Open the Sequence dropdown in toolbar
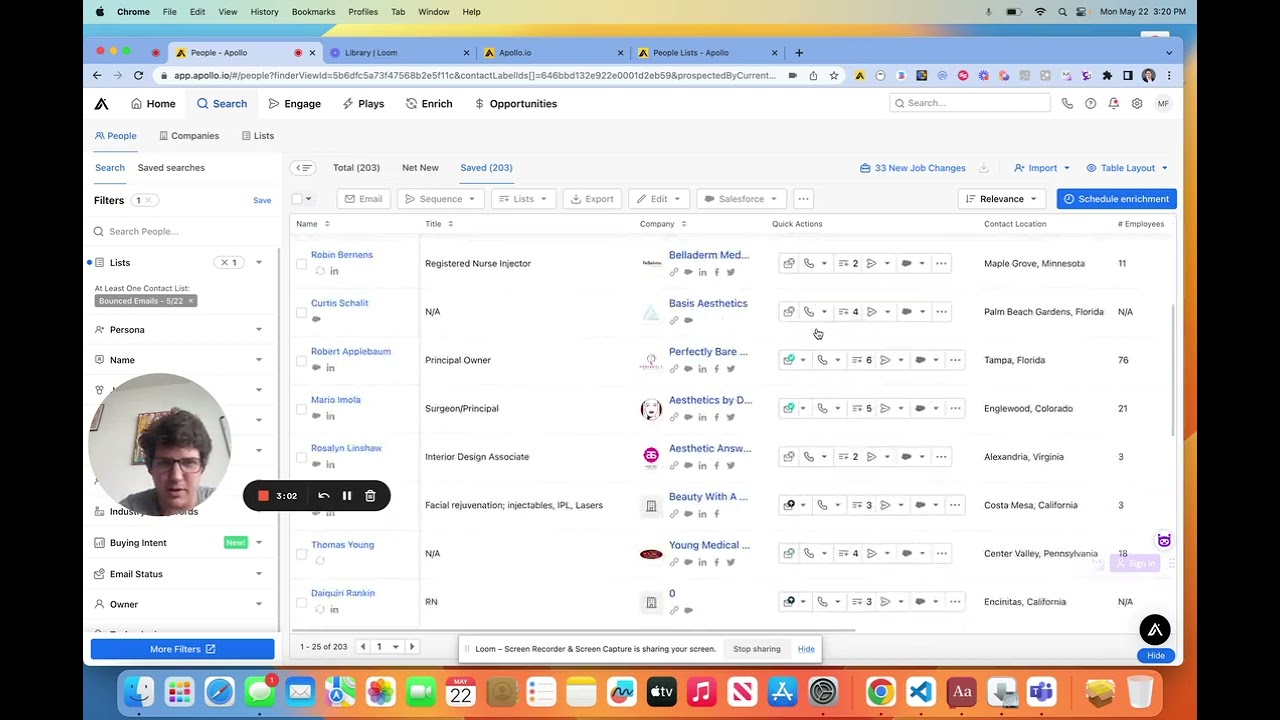Image resolution: width=1280 pixels, height=720 pixels. point(441,199)
